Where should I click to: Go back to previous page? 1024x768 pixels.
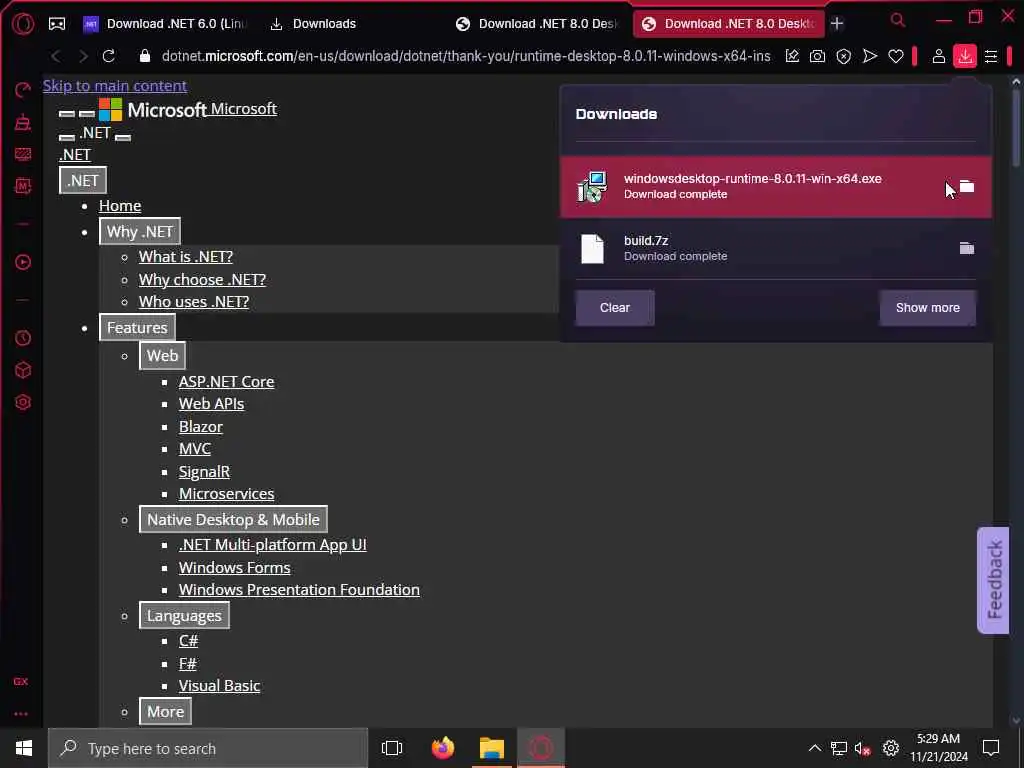coord(56,56)
